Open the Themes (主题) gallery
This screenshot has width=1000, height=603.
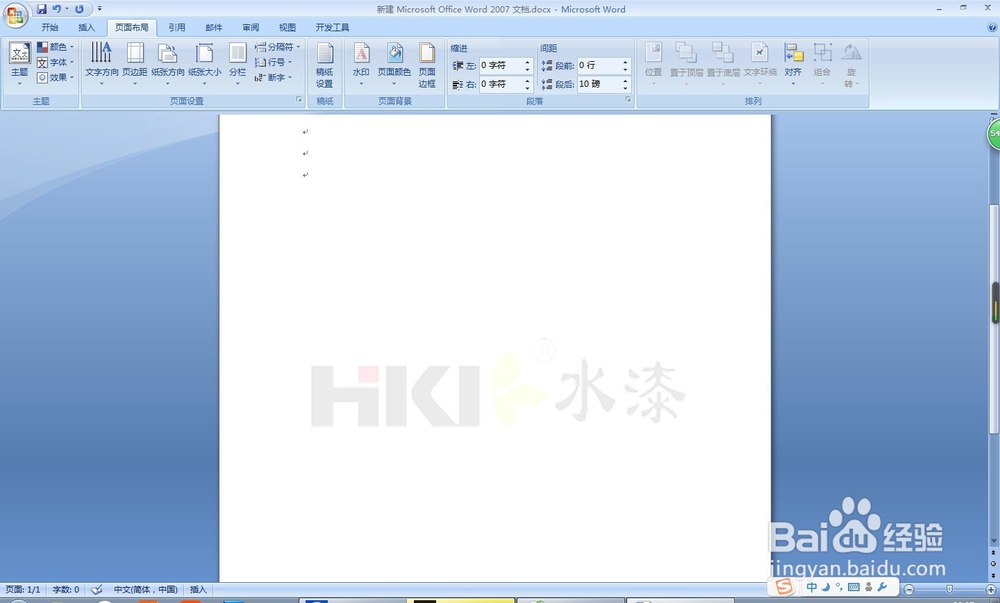click(20, 64)
